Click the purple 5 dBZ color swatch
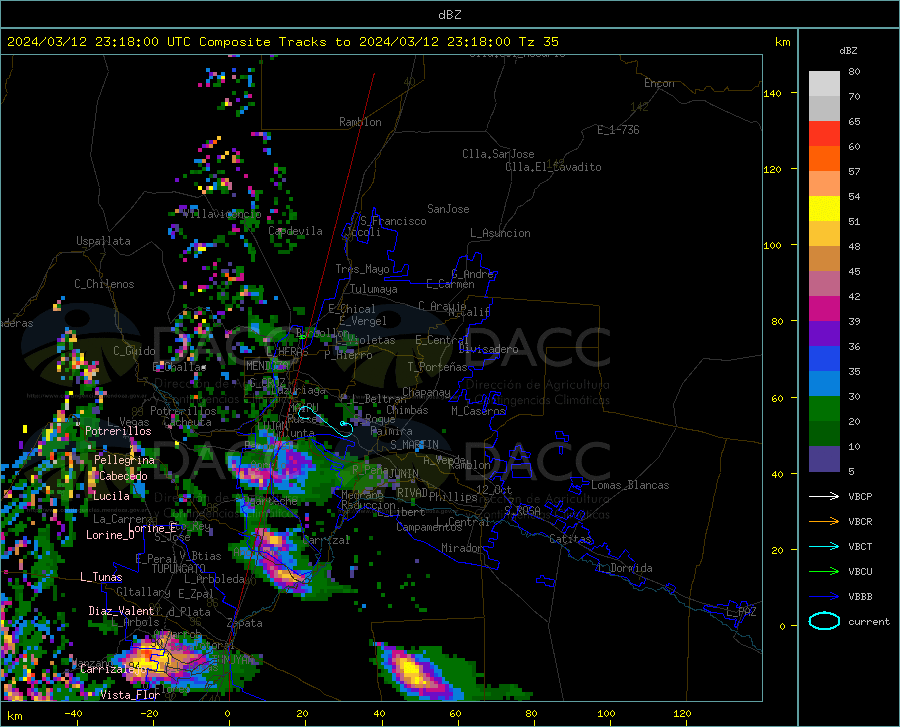This screenshot has width=900, height=727. pyautogui.click(x=824, y=459)
